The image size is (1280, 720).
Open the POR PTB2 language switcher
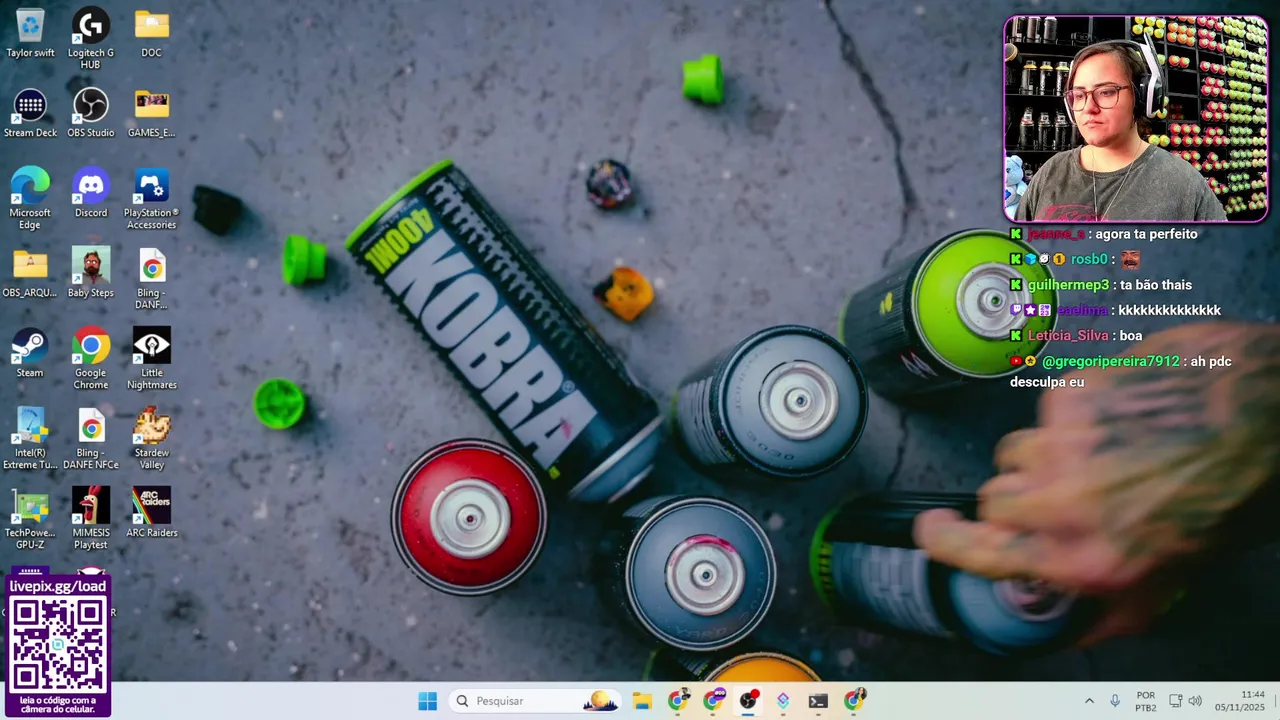pyautogui.click(x=1146, y=701)
